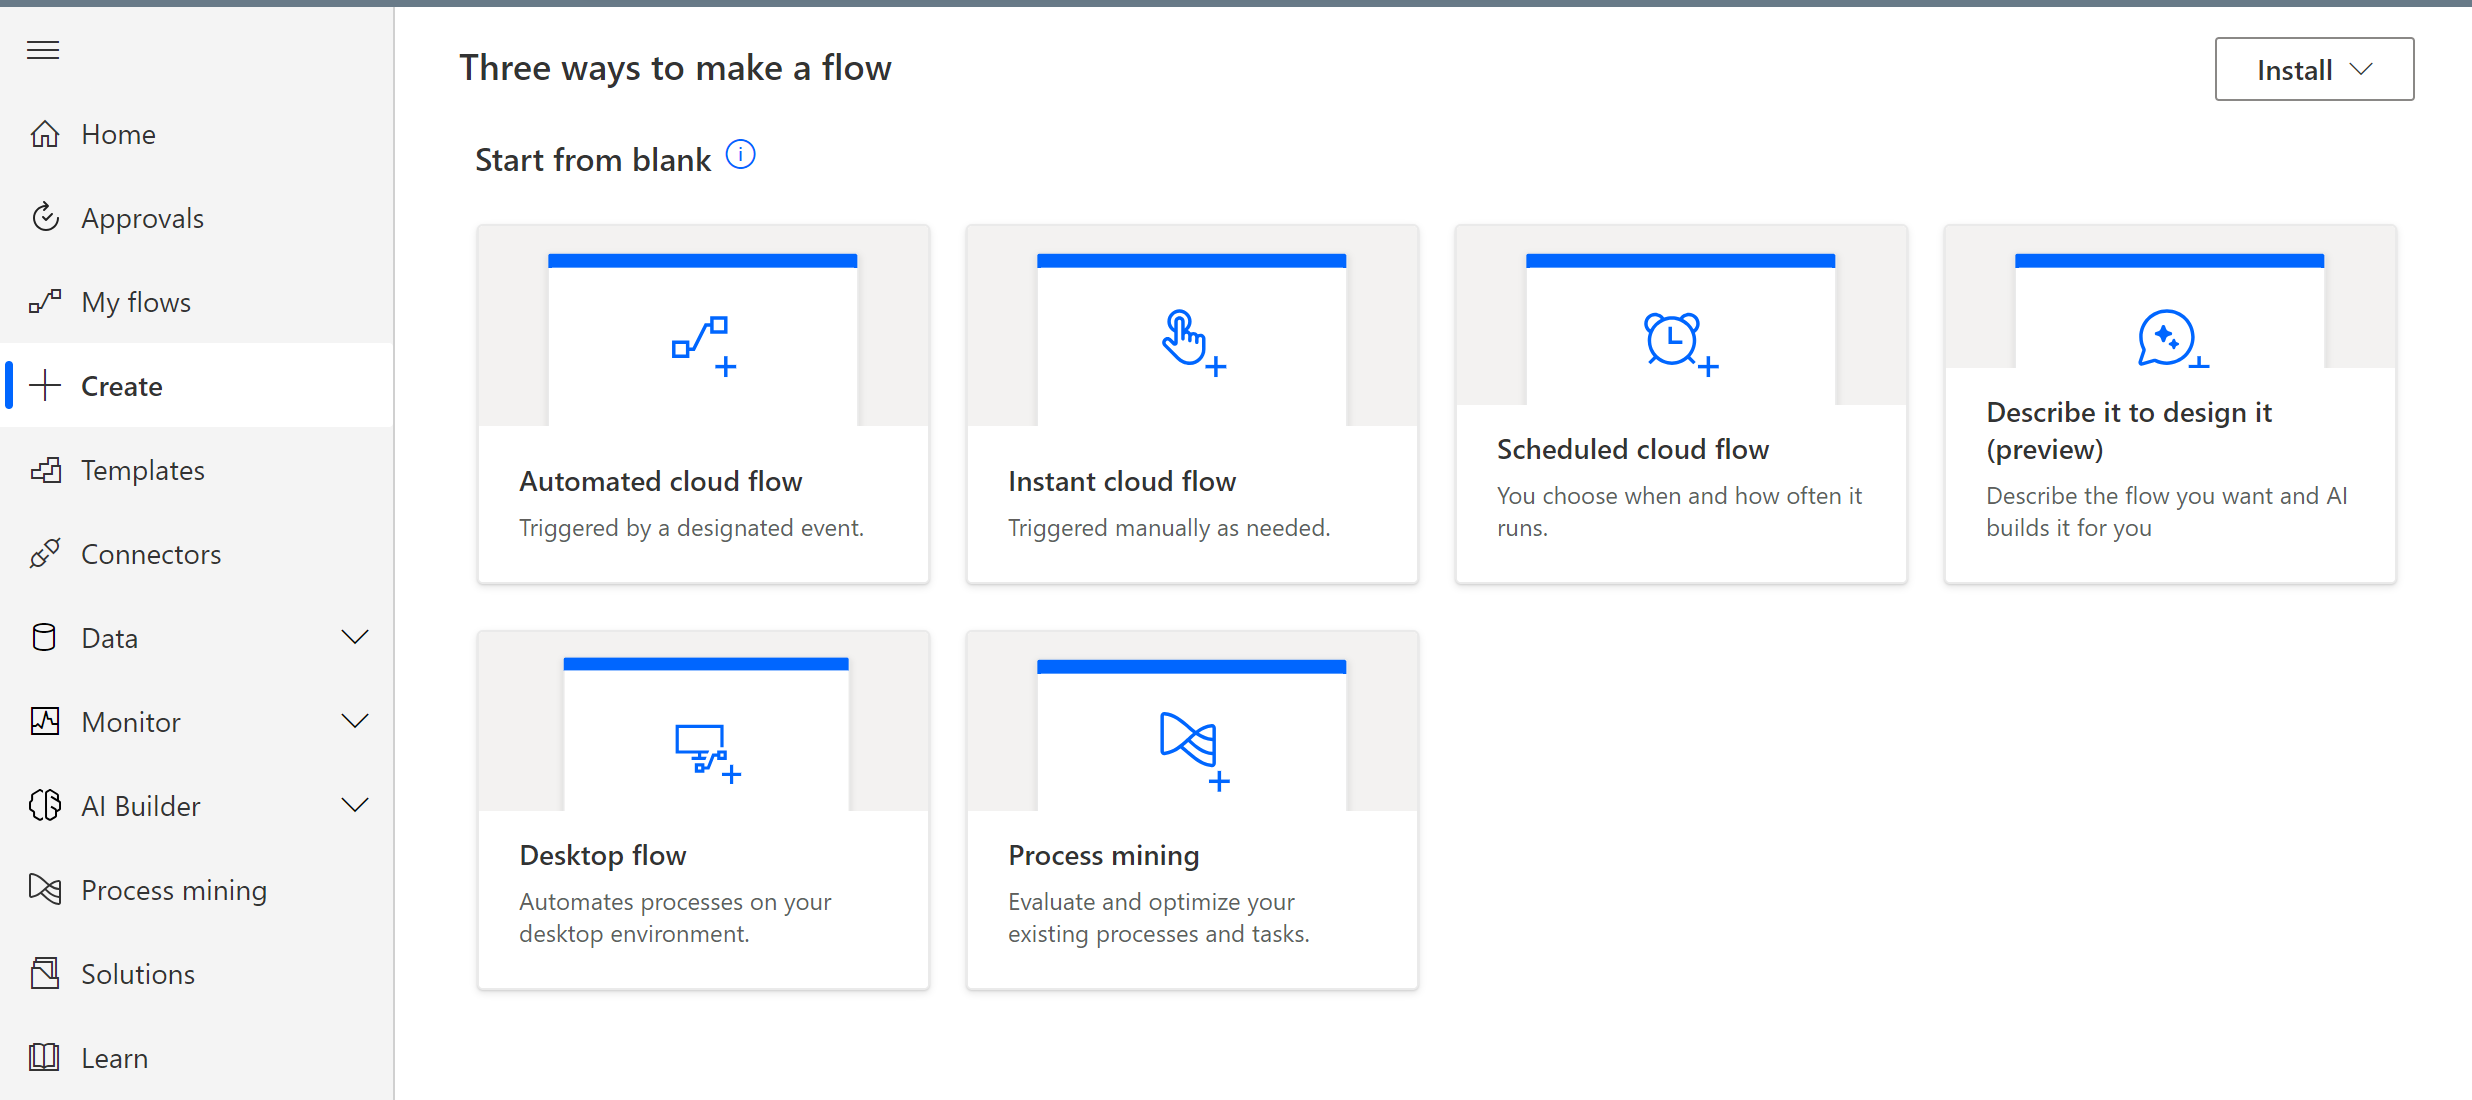
Task: Expand the Monitor section chevron
Action: tap(355, 722)
